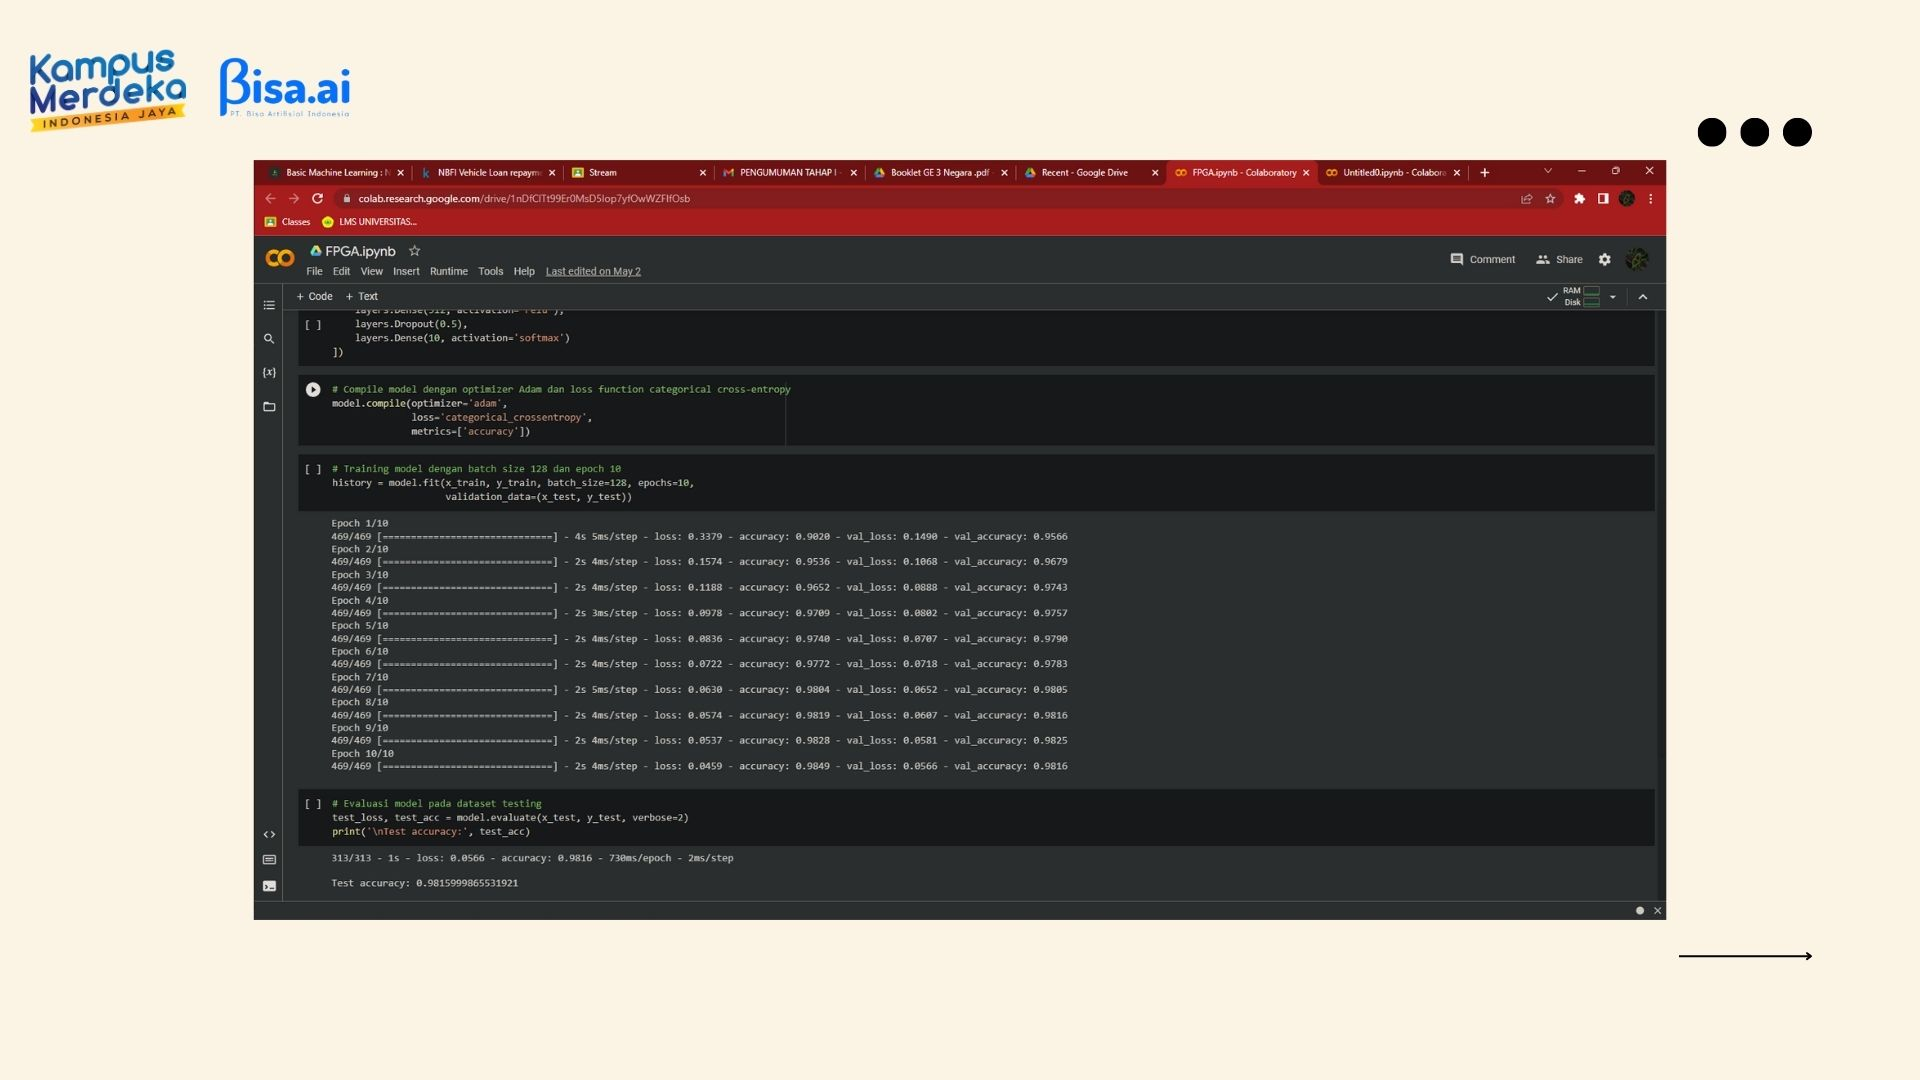Close the Stream browser tab
This screenshot has height=1080, width=1920.
[x=703, y=173]
